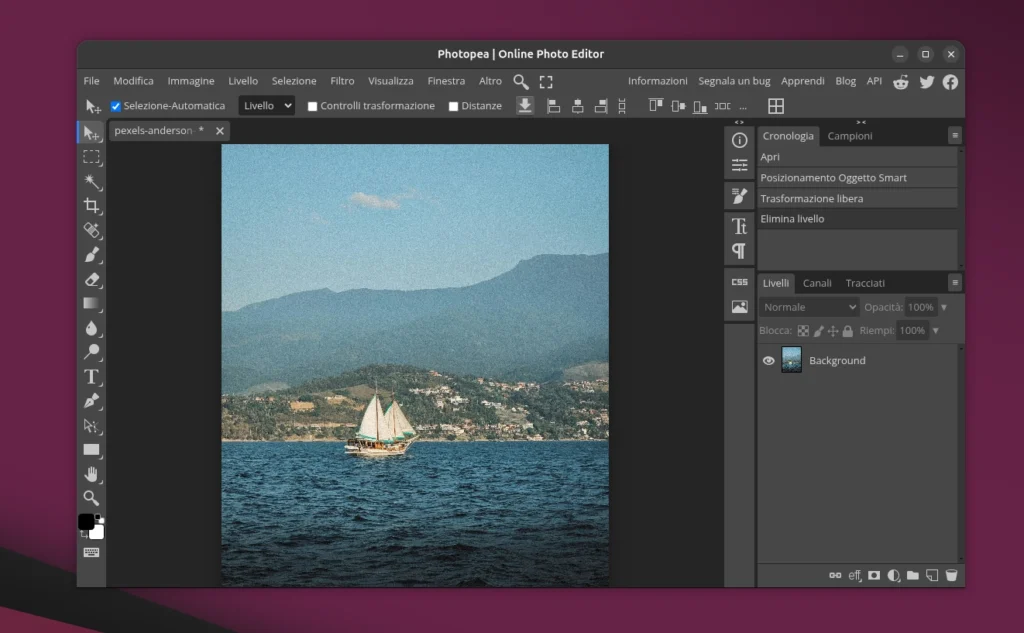This screenshot has width=1024, height=633.
Task: Select the Hand tool
Action: tap(91, 473)
